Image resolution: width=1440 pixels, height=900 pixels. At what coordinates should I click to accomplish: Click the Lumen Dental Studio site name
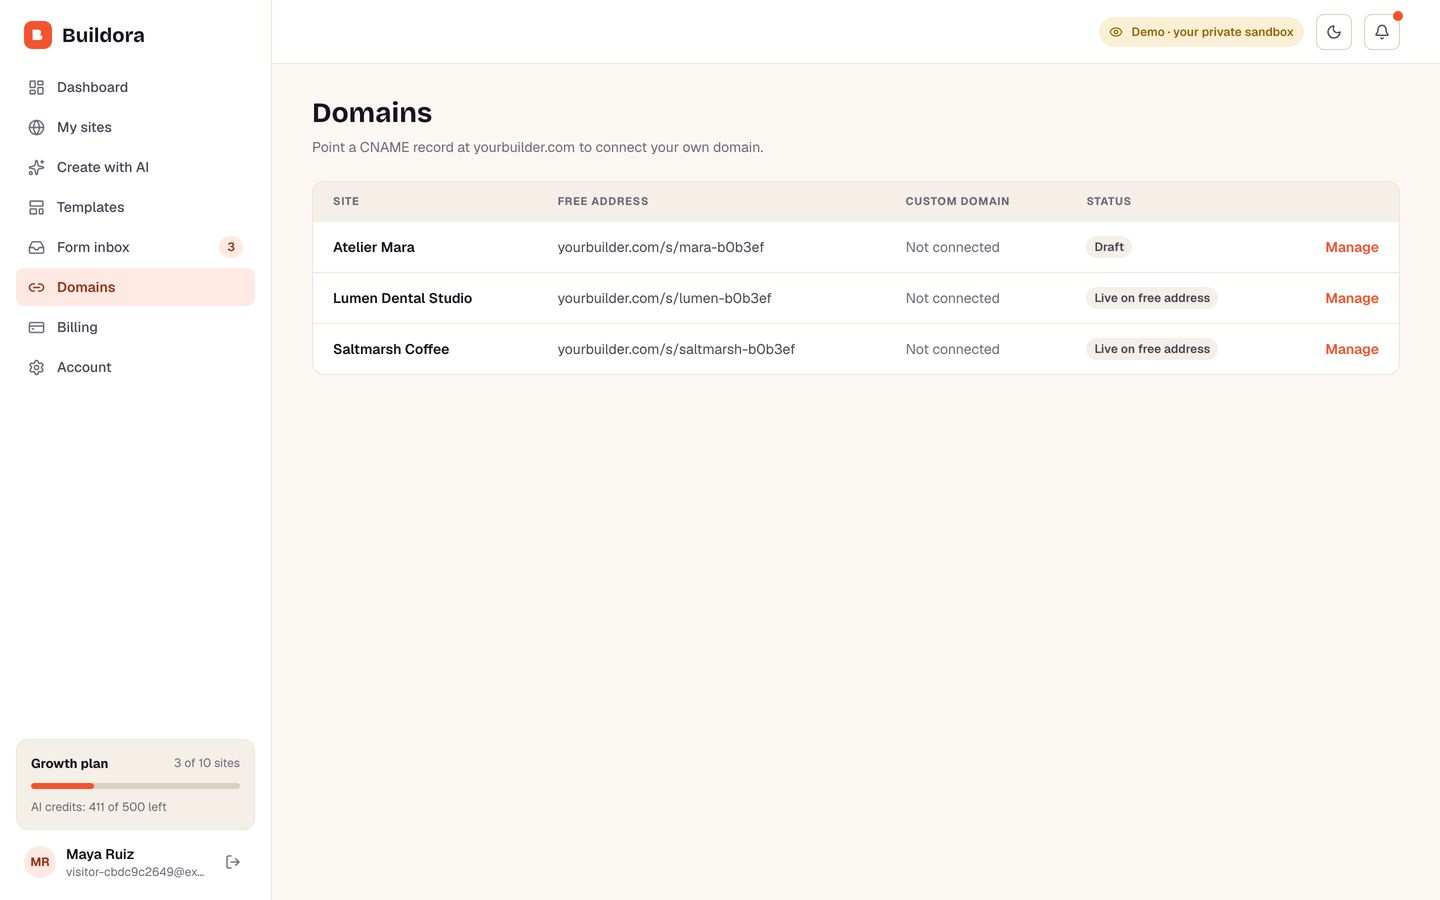tap(402, 298)
